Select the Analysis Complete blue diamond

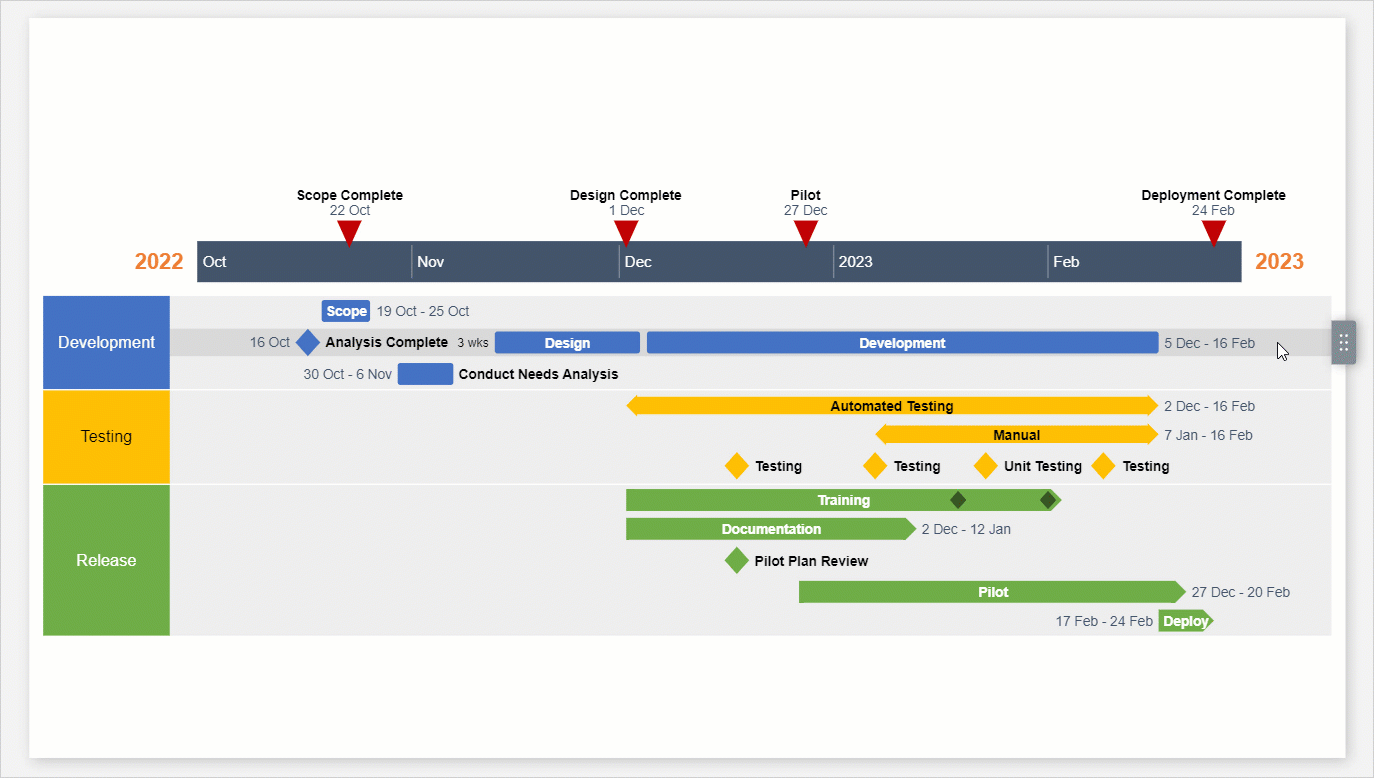pyautogui.click(x=308, y=342)
